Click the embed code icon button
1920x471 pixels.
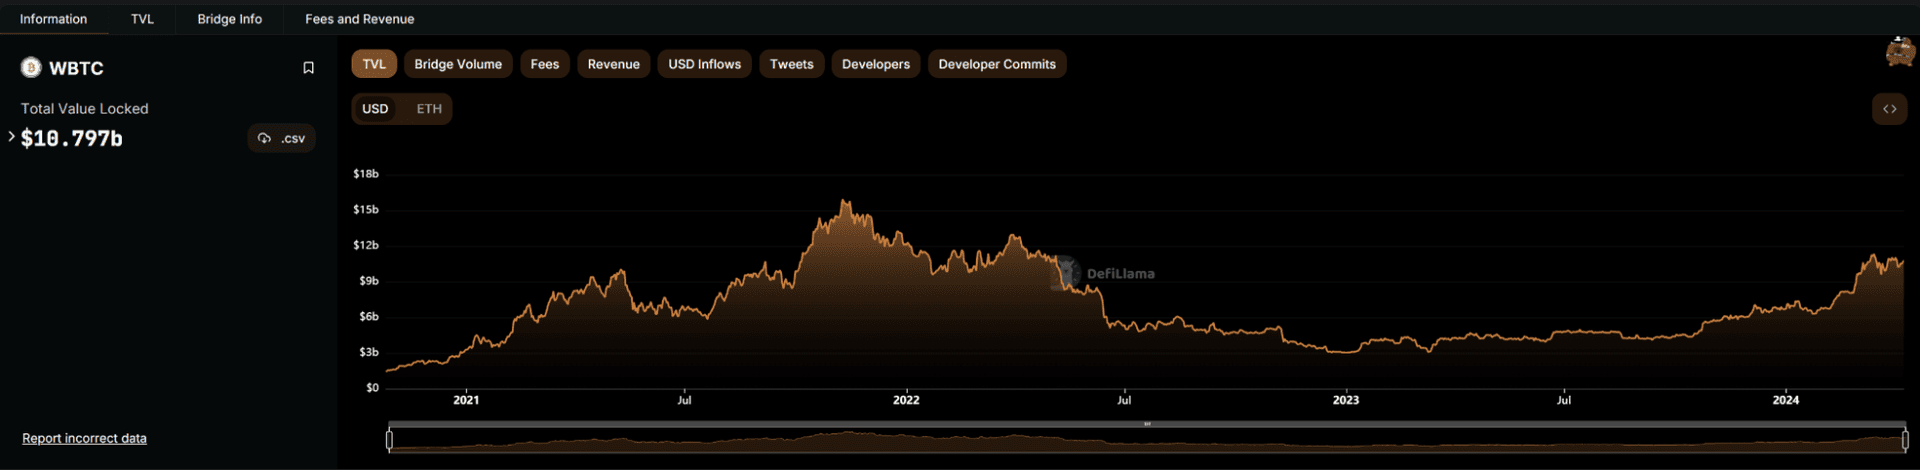coord(1889,109)
